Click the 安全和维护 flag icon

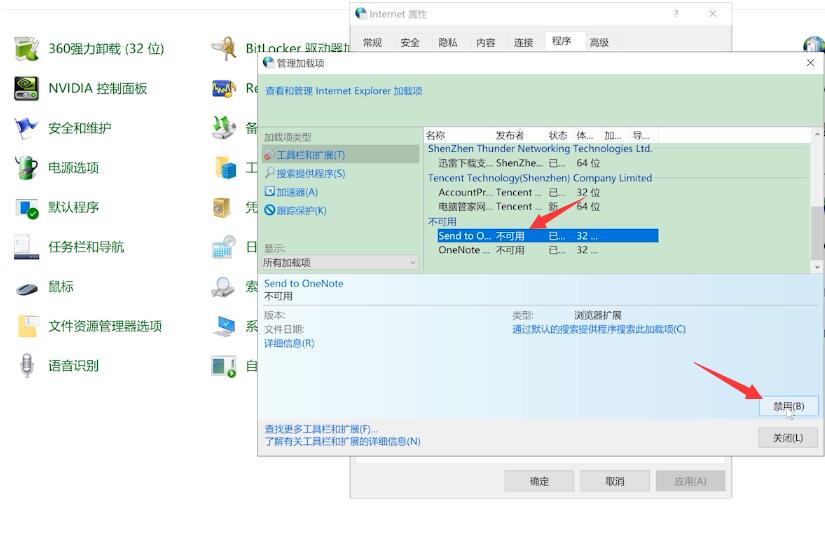pos(26,128)
